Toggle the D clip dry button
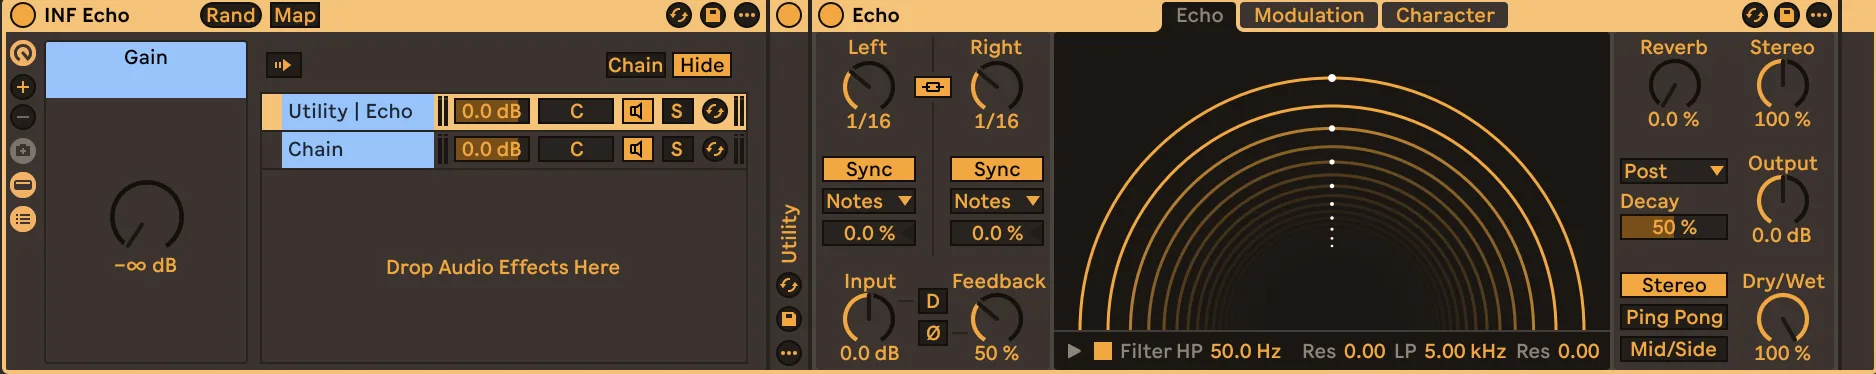1876x374 pixels. pos(933,301)
